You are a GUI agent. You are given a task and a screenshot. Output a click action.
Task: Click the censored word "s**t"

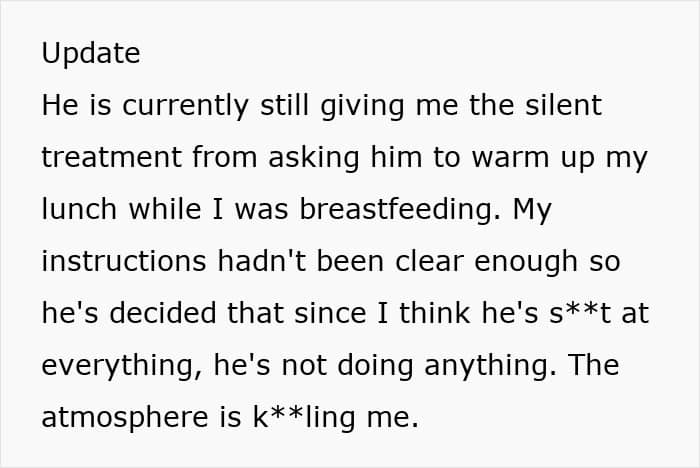[x=580, y=313]
